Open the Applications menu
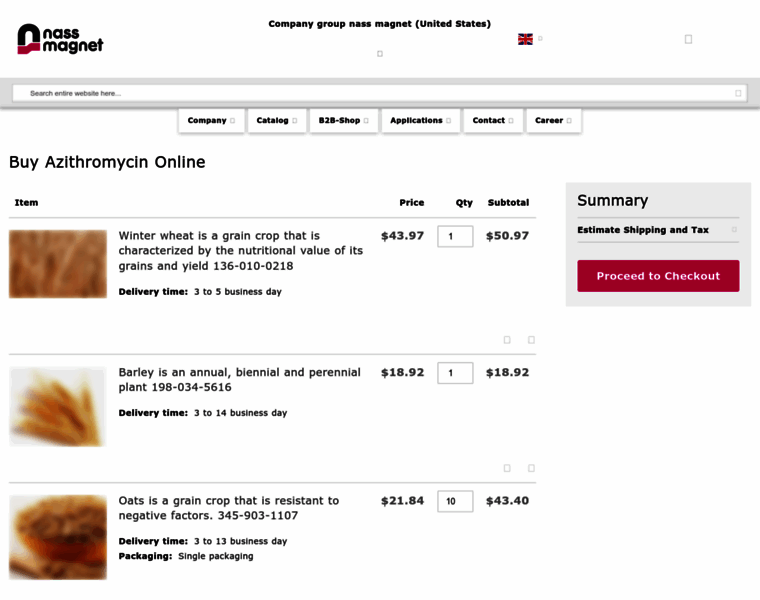Viewport: 760px width, 600px height. 420,120
